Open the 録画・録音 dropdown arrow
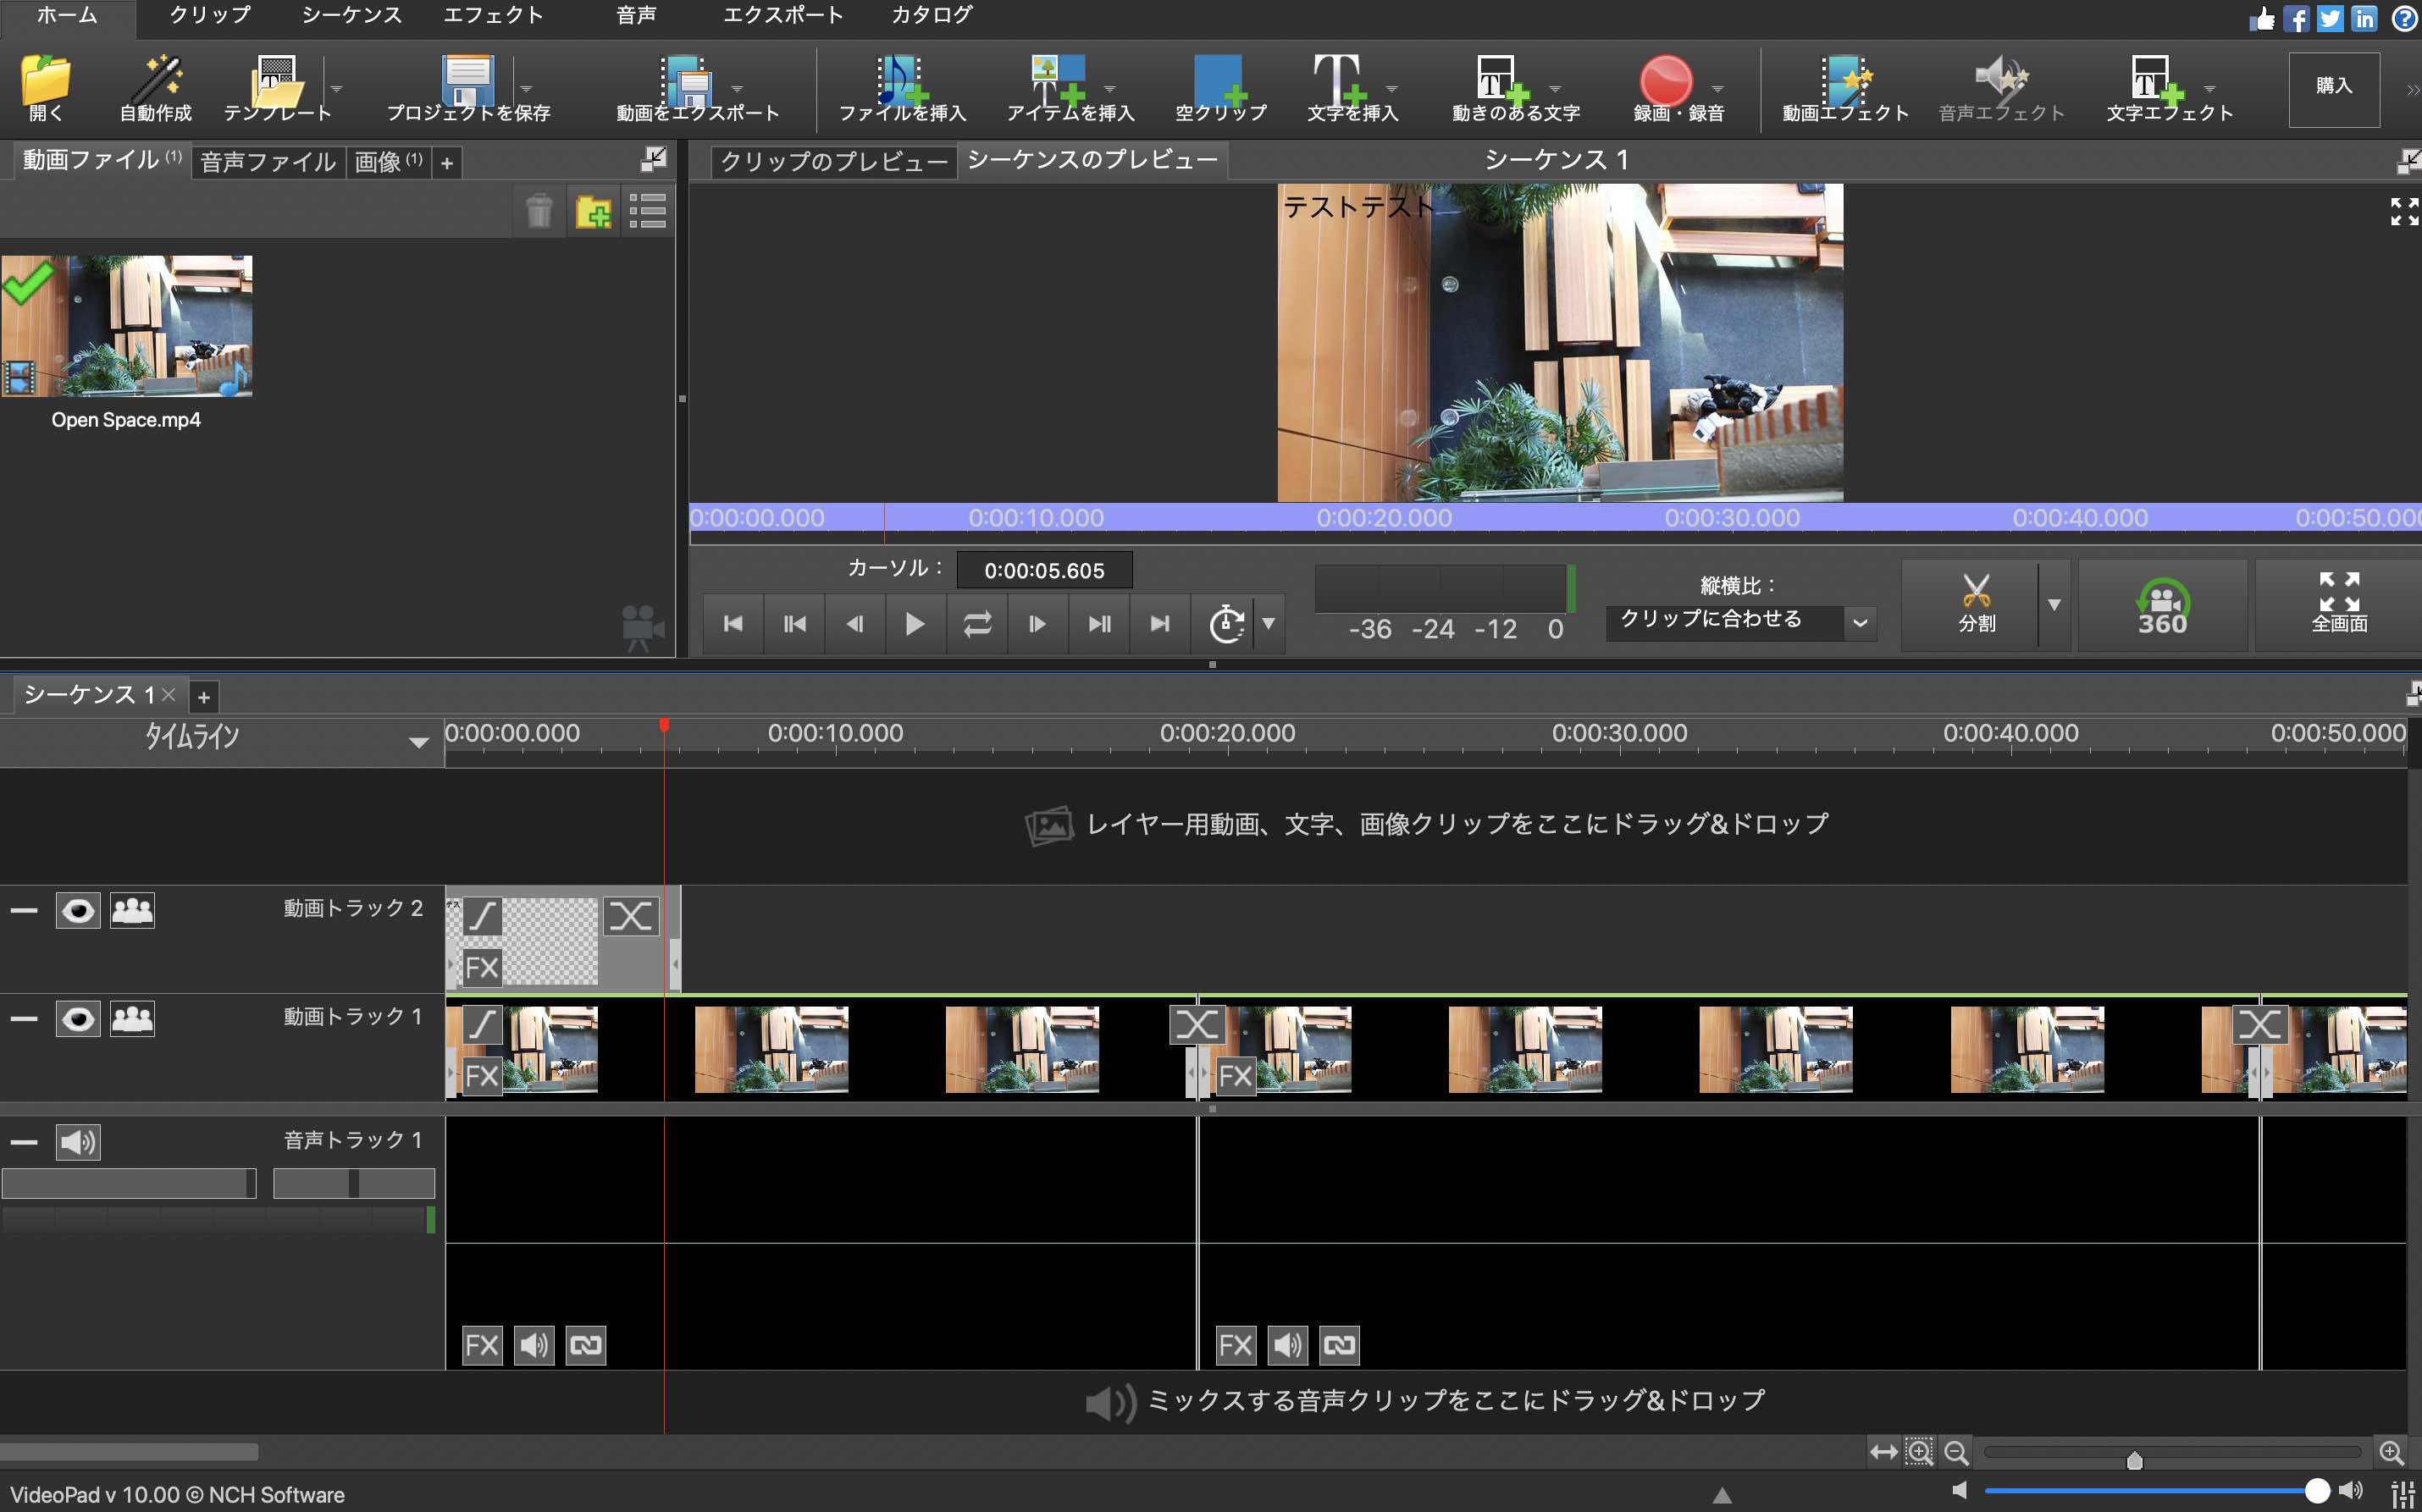Screen dimensions: 2422x1512 pyautogui.click(x=1717, y=88)
